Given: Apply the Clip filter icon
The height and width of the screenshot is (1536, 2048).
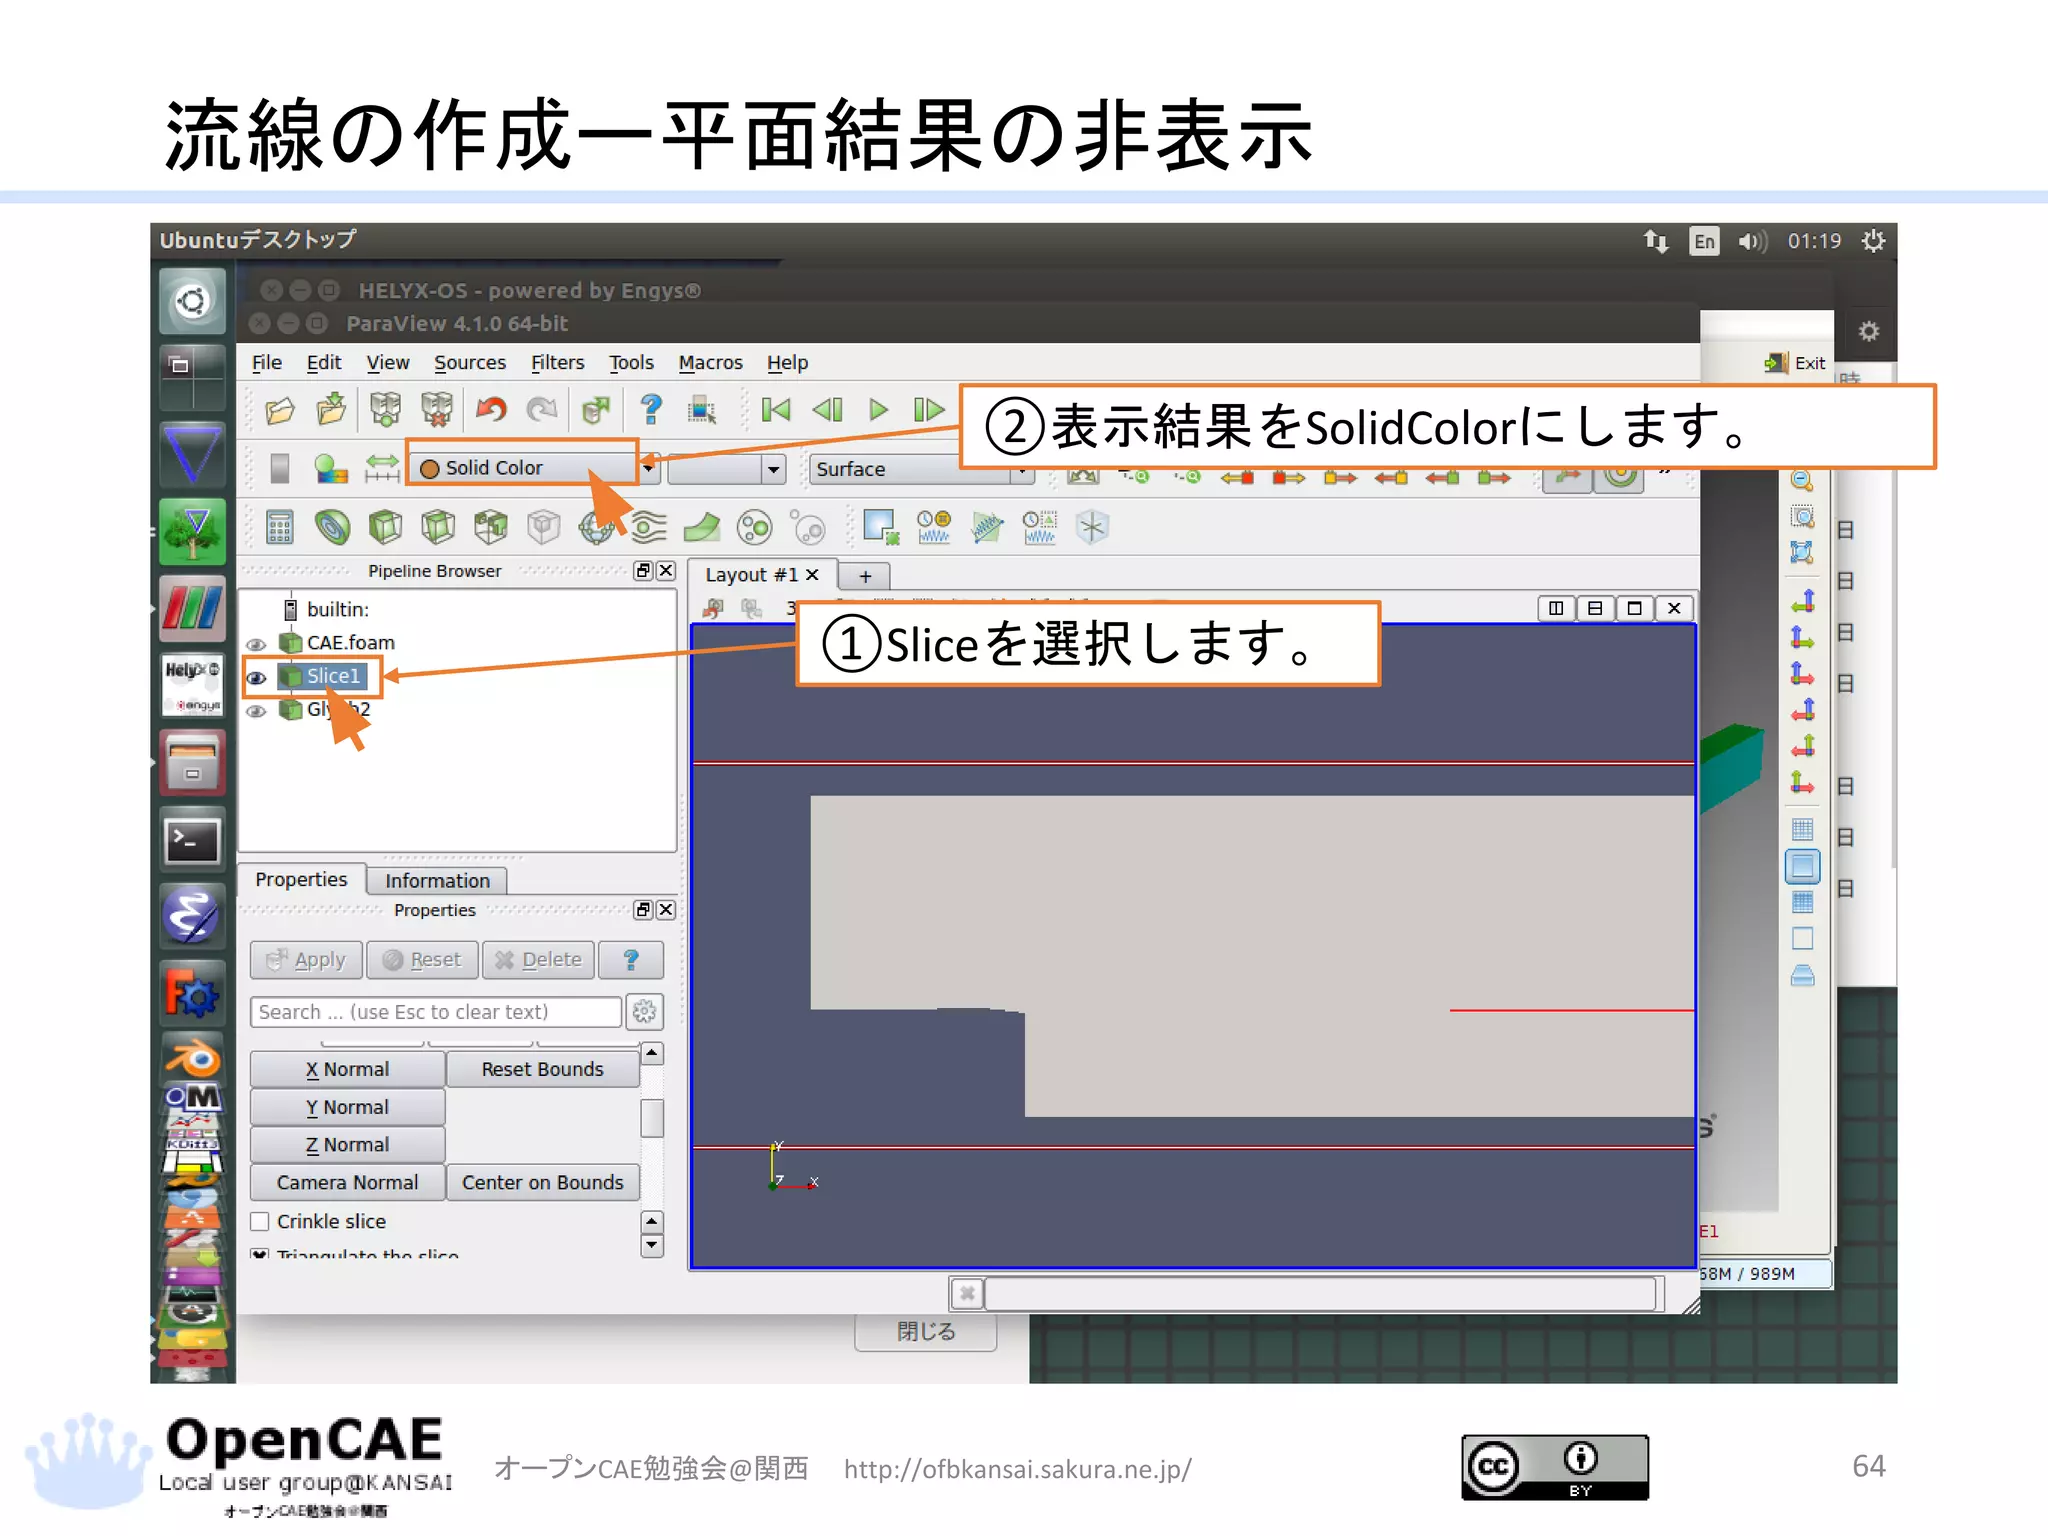Looking at the screenshot, I should 385,527.
